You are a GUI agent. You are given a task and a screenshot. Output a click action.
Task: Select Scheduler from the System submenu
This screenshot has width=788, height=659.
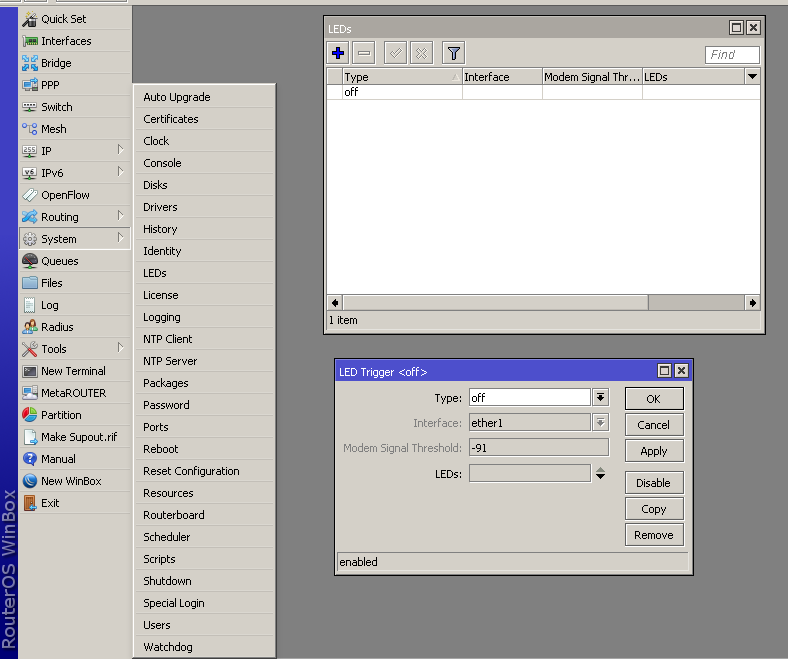coord(166,537)
